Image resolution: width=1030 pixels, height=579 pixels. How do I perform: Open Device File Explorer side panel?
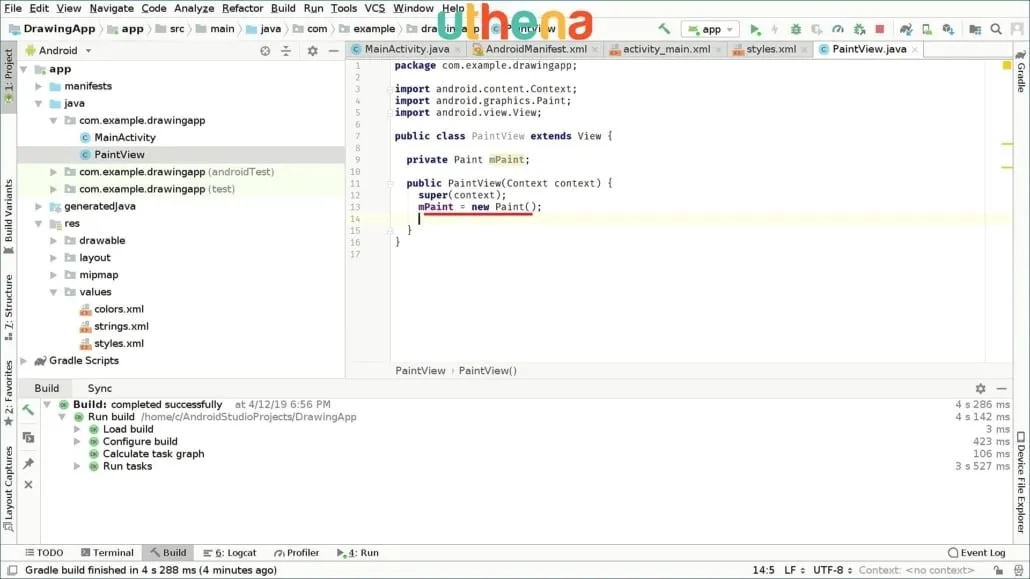coord(1021,482)
